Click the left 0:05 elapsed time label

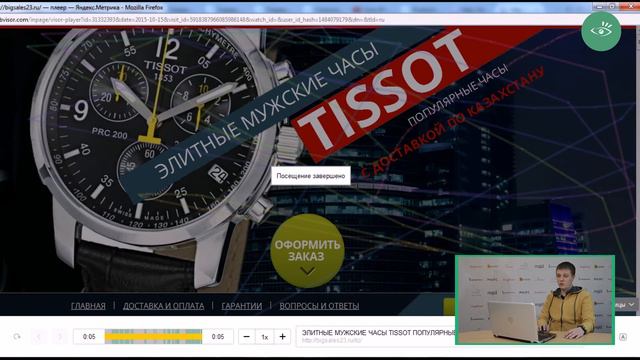(89, 337)
